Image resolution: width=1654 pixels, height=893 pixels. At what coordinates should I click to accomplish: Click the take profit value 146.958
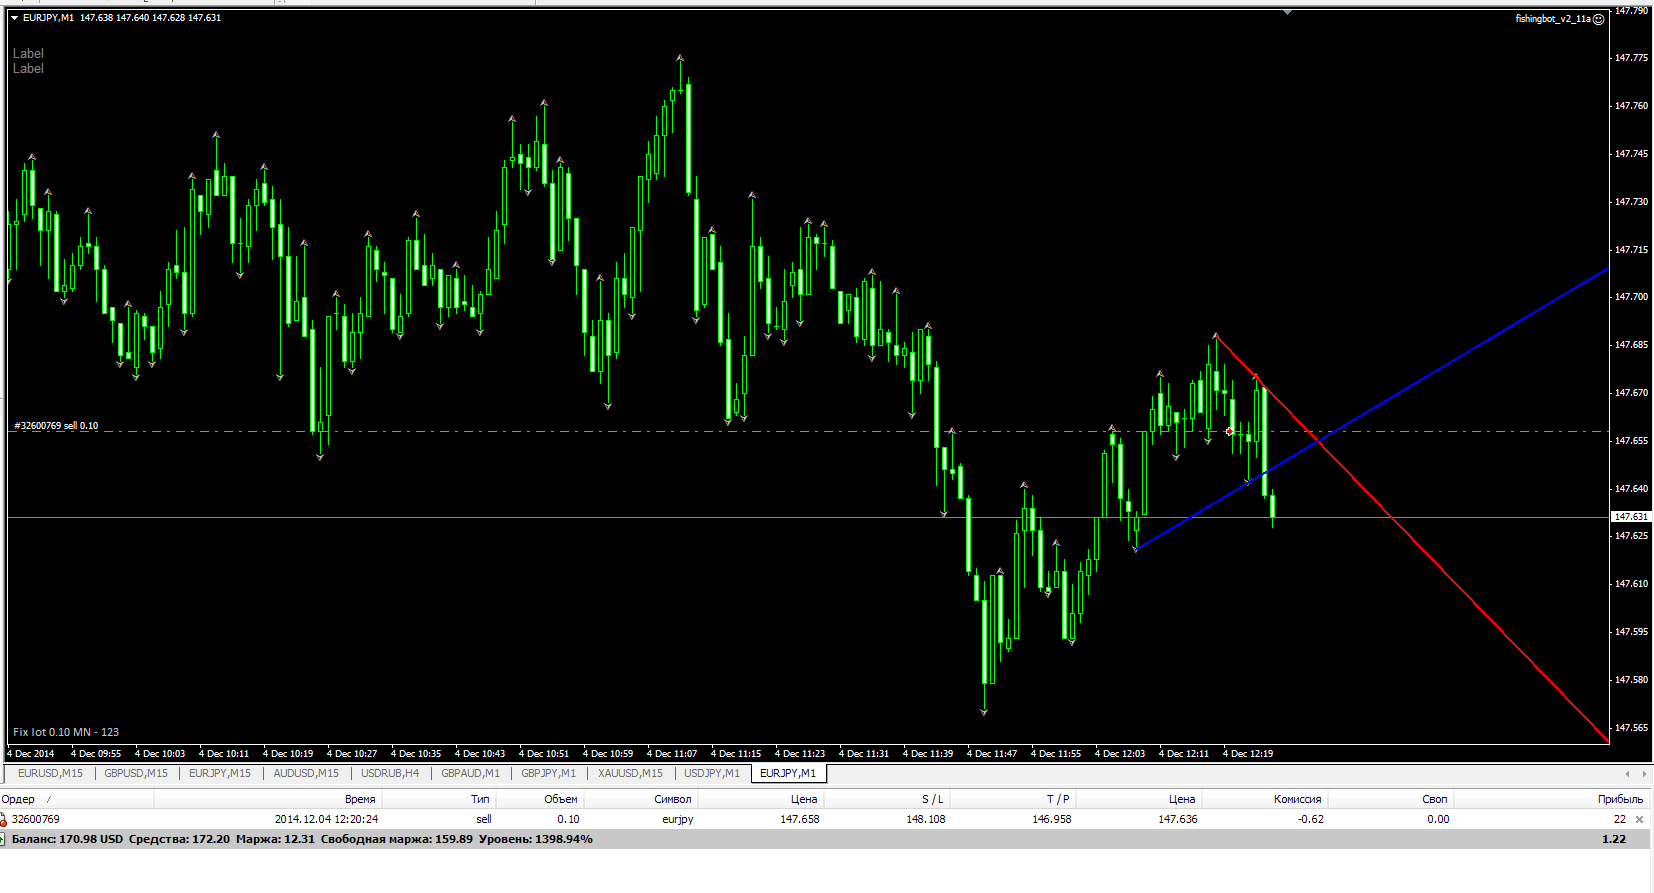[x=1052, y=819]
